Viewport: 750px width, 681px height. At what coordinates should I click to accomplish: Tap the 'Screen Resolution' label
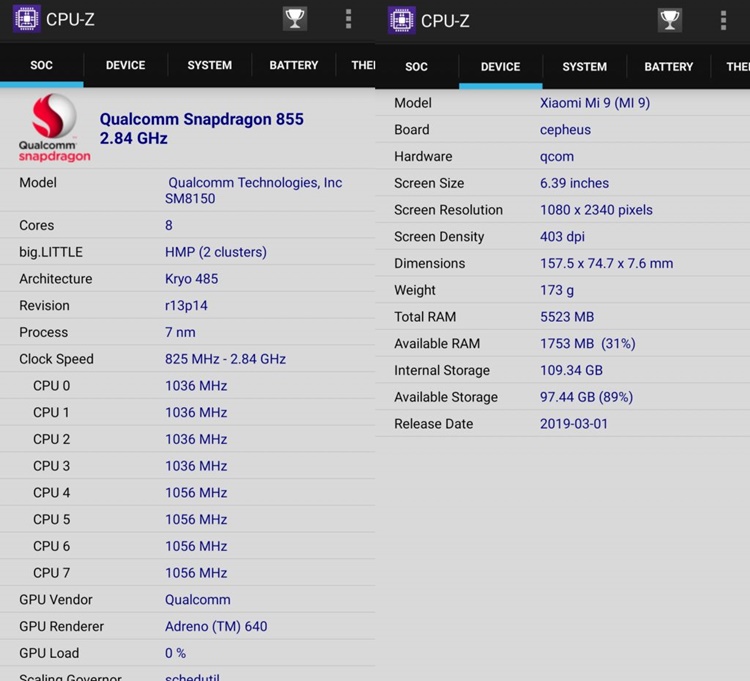pos(448,210)
